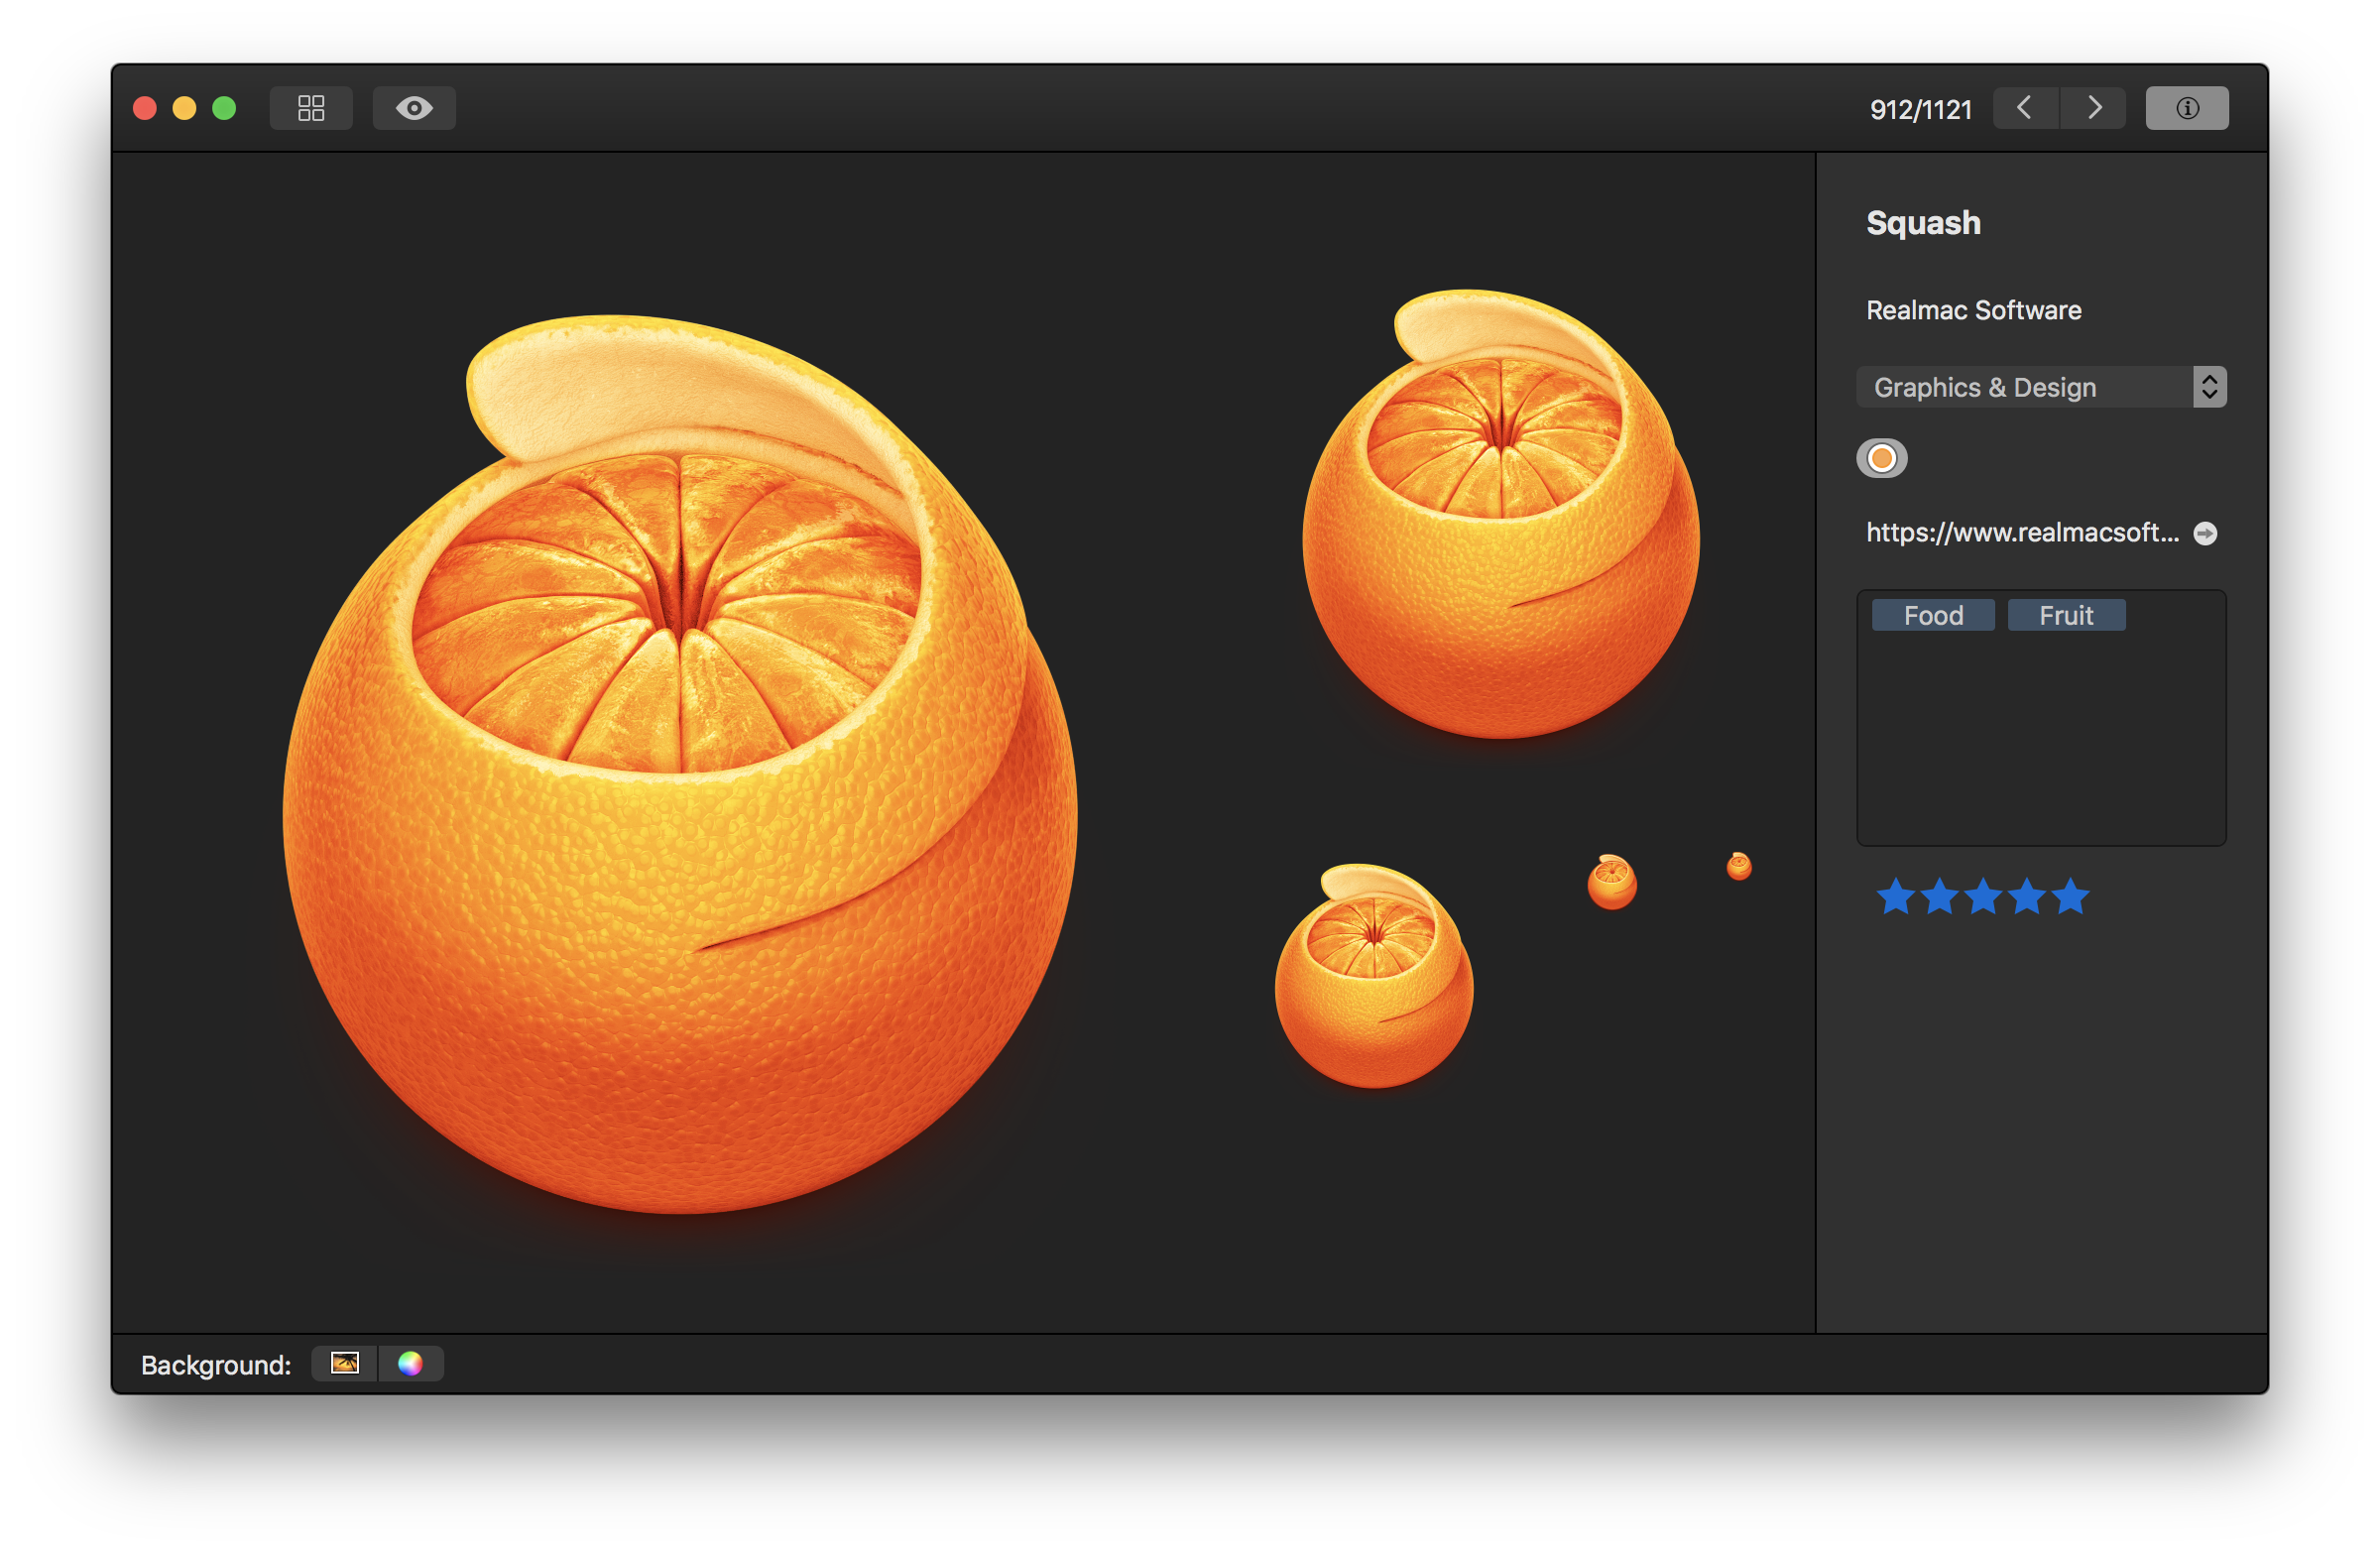Set rating to four stars

click(x=2027, y=897)
